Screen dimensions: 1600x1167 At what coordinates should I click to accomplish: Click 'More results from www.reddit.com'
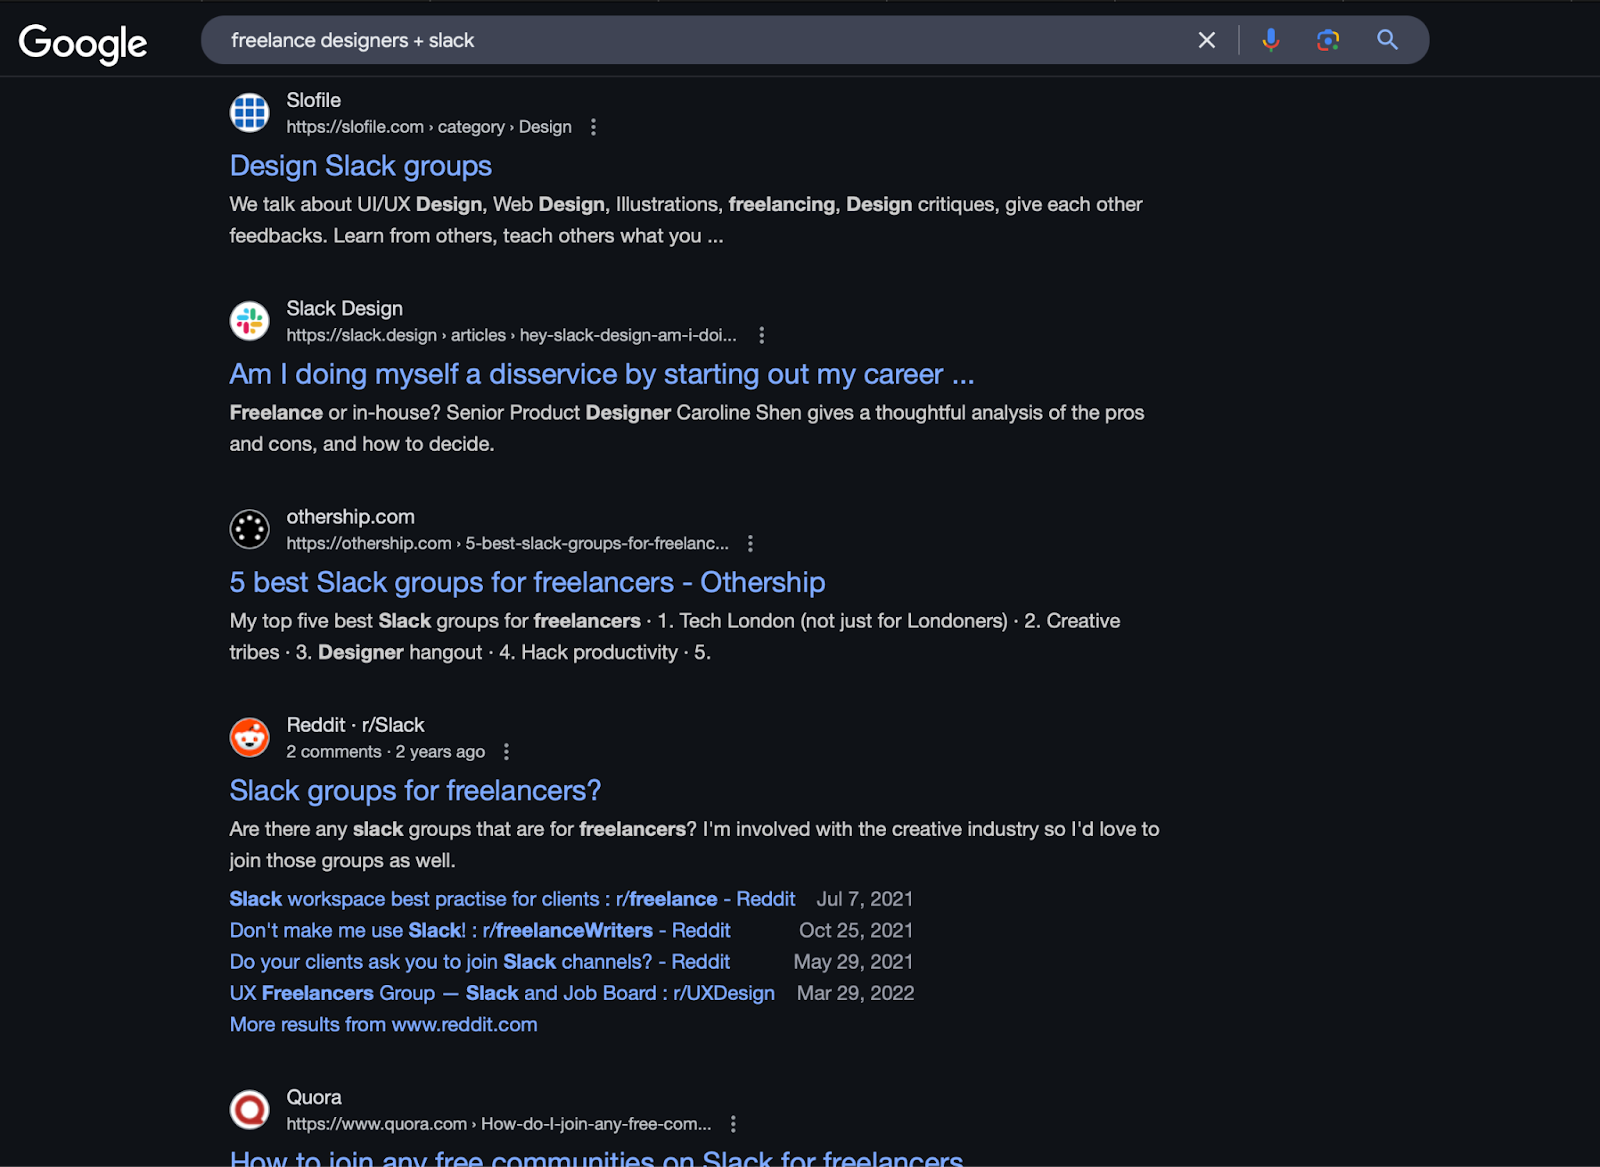point(384,1024)
